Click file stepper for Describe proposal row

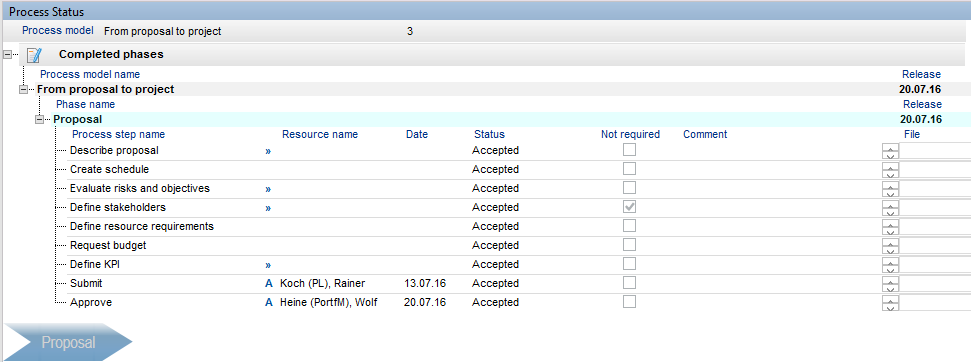890,151
